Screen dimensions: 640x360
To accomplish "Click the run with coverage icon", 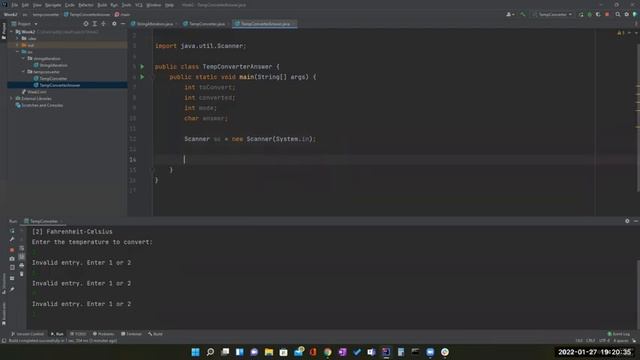I will [598, 14].
